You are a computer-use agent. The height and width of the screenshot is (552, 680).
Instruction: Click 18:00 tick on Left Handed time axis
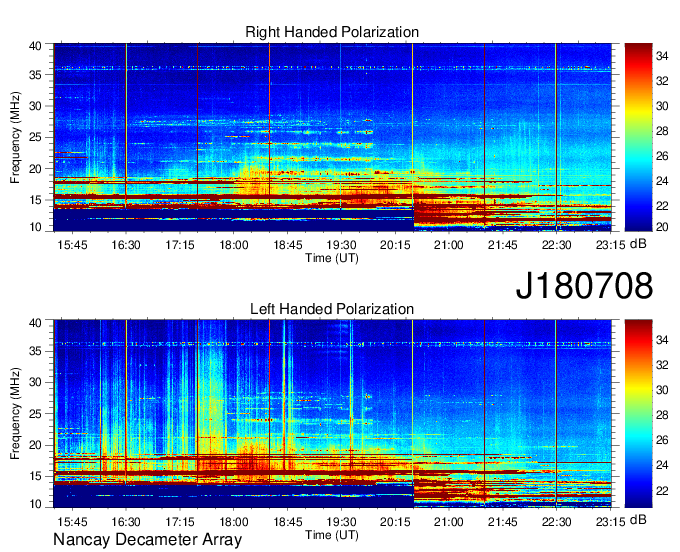pos(233,522)
